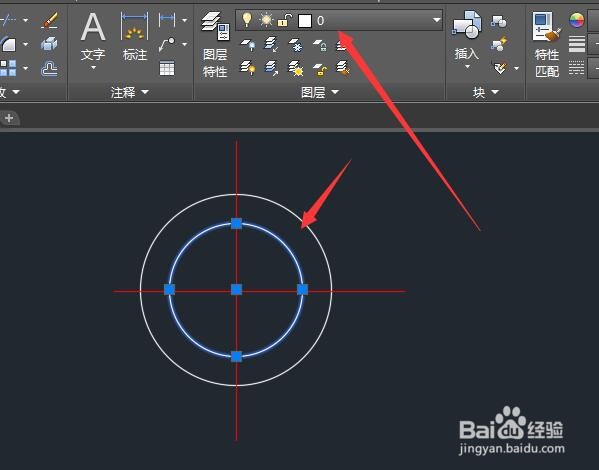The image size is (599, 470).
Task: Open the Leader dropdown arrow
Action: click(185, 45)
